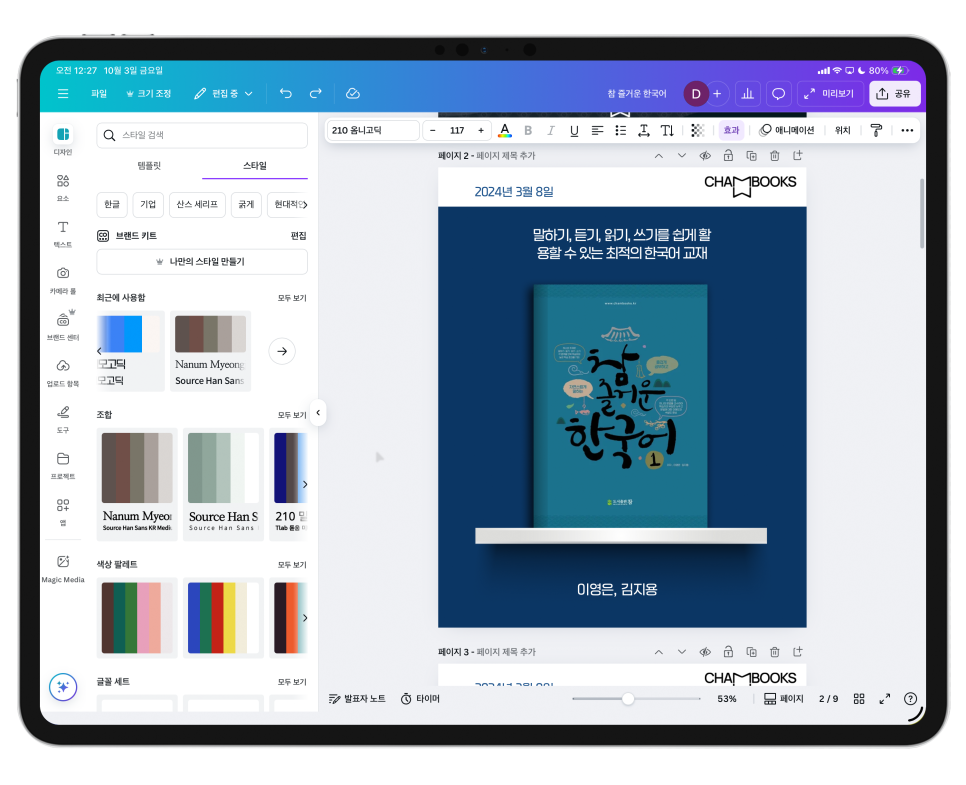966x785 pixels.
Task: Toggle italic text formatting
Action: (x=551, y=131)
